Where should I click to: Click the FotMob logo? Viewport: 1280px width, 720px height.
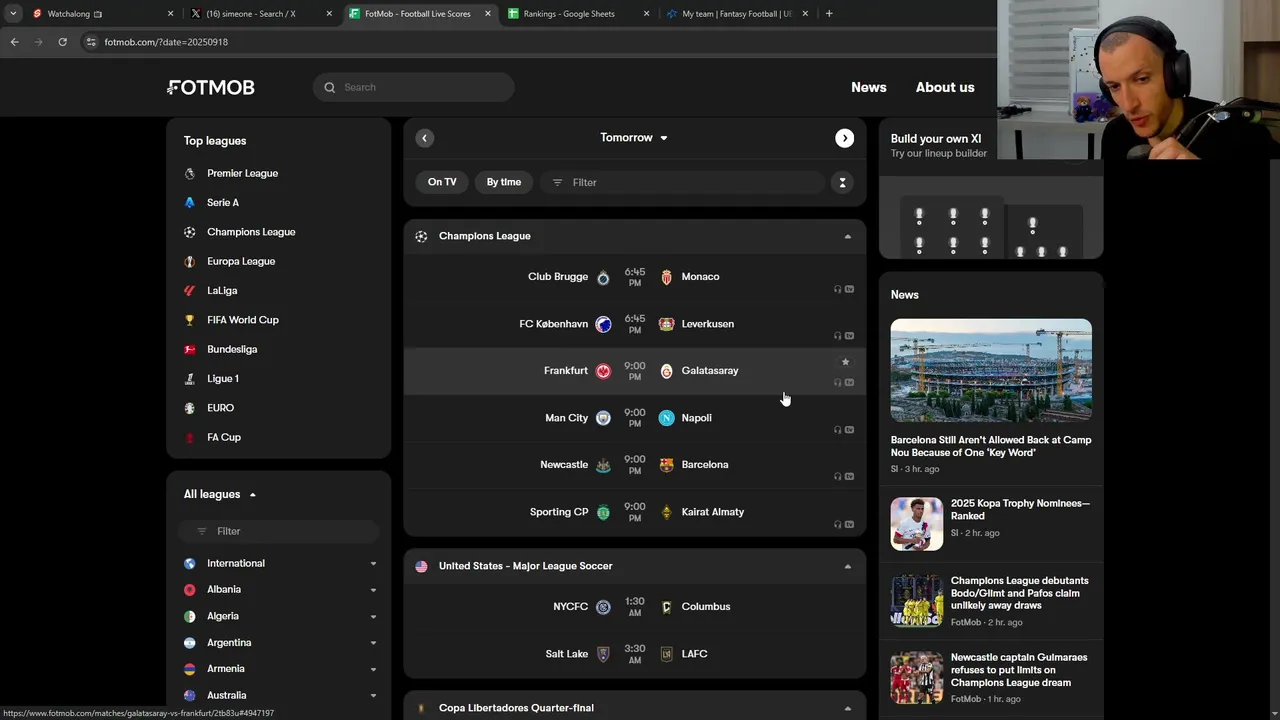[211, 87]
